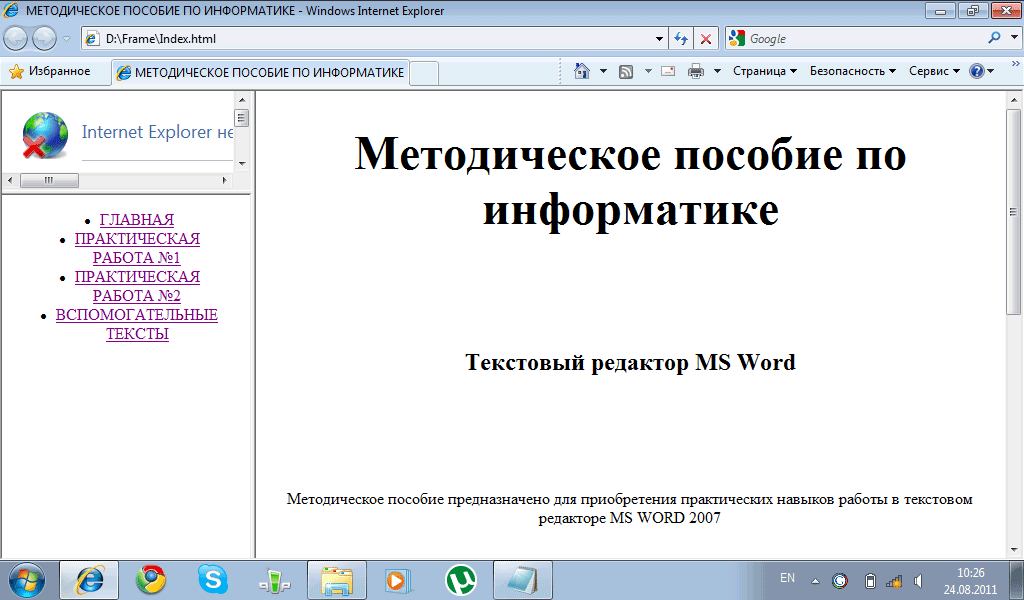1024x600 pixels.
Task: Open the Сервис dropdown menu
Action: (x=931, y=71)
